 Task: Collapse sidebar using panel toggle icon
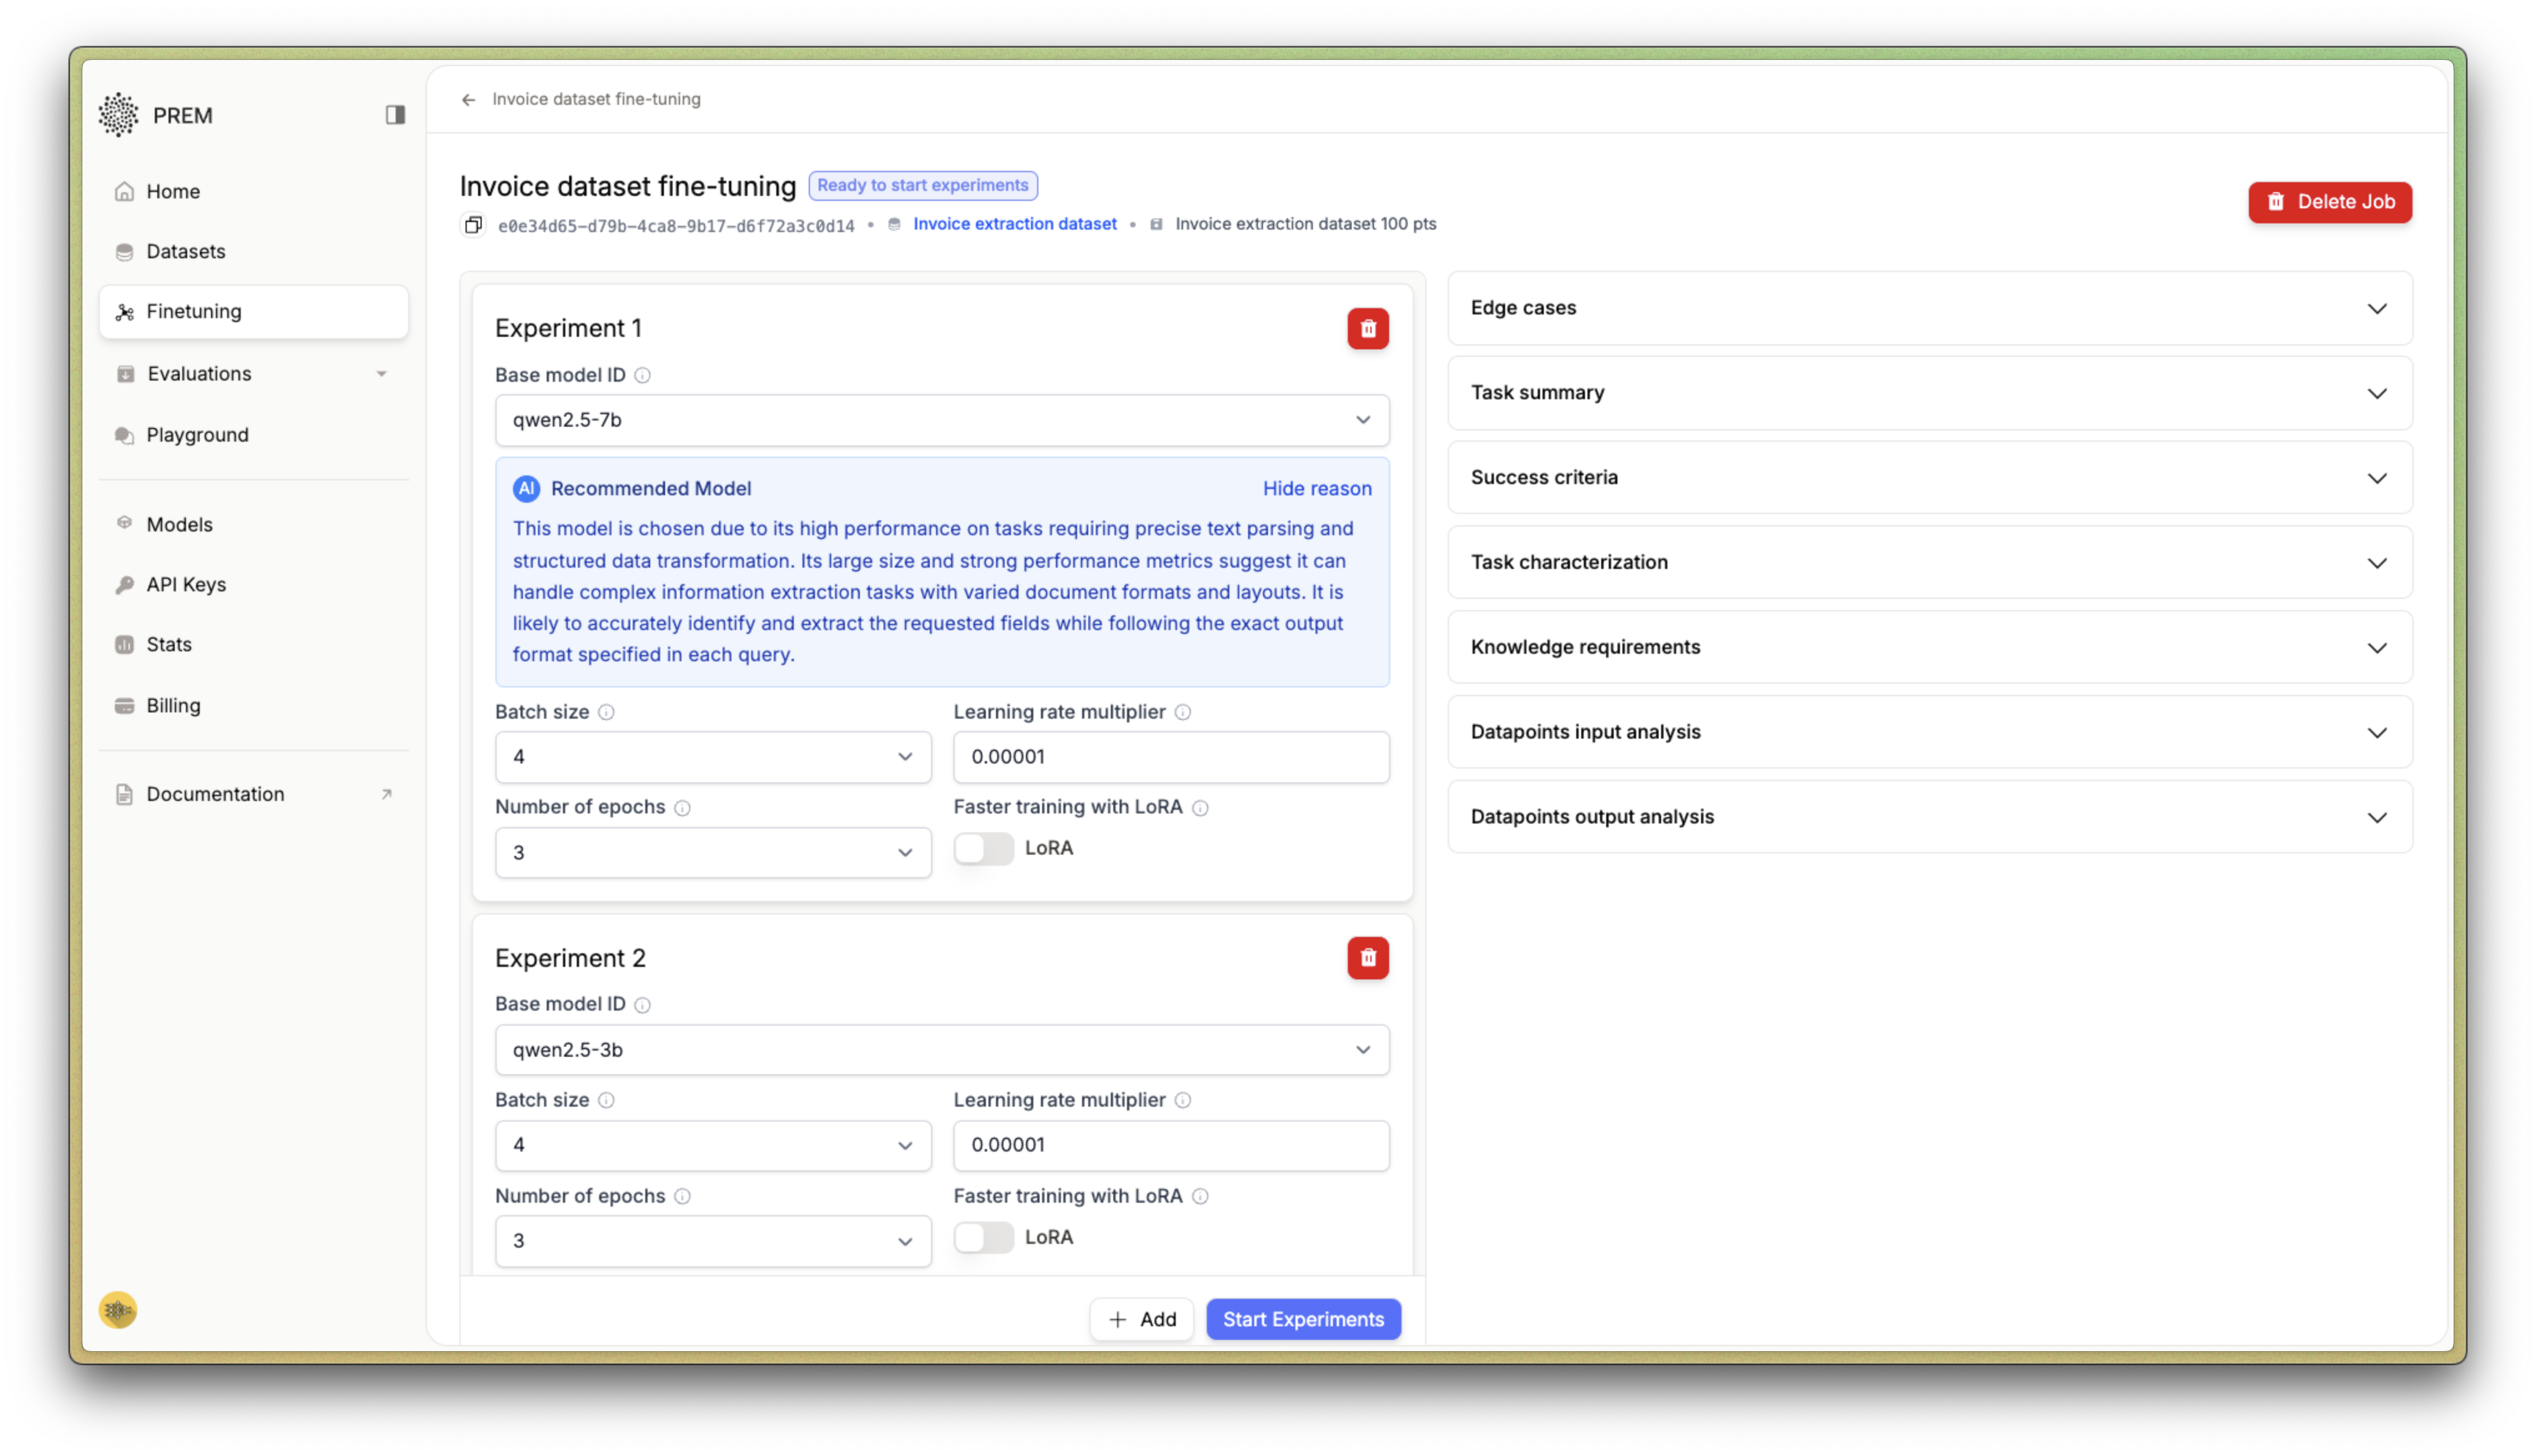click(x=395, y=115)
